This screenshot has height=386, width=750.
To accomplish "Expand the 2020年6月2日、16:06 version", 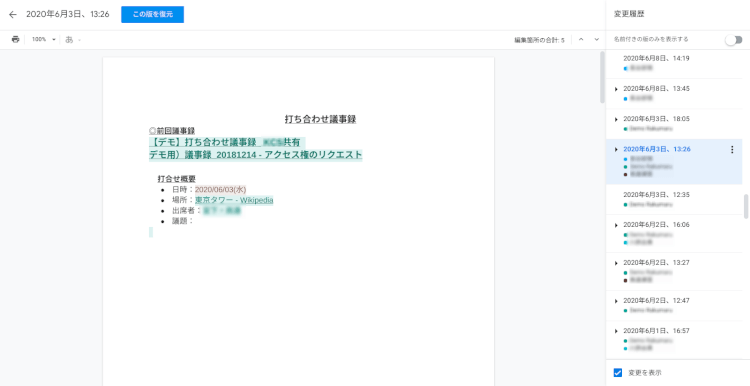I will [616, 225].
